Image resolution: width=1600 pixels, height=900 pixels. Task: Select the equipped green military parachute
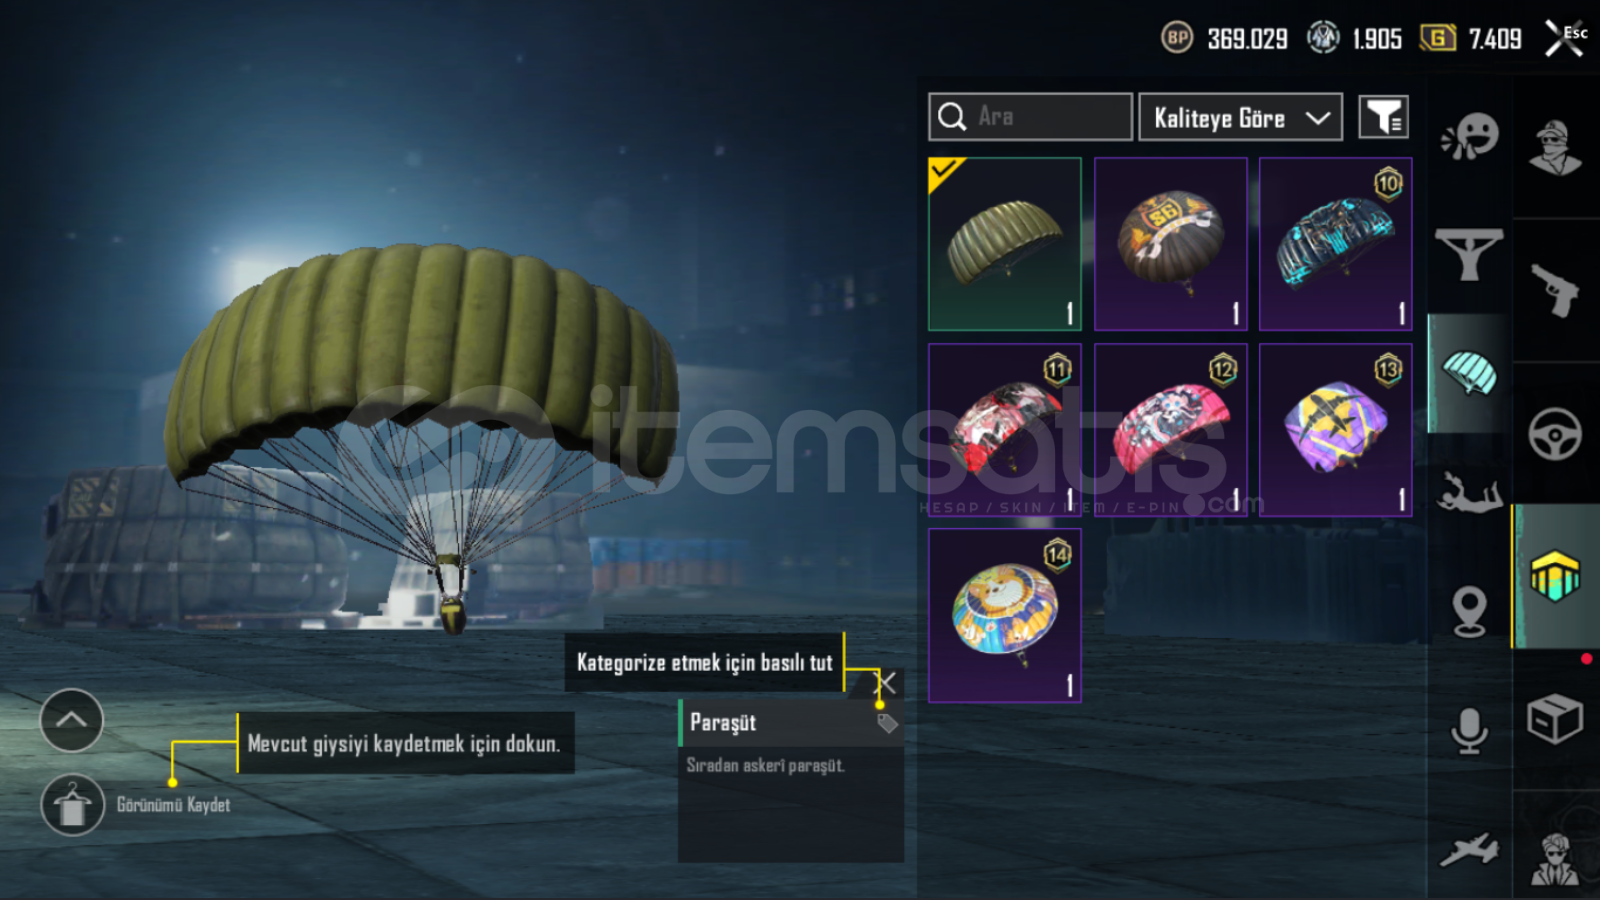(1005, 244)
